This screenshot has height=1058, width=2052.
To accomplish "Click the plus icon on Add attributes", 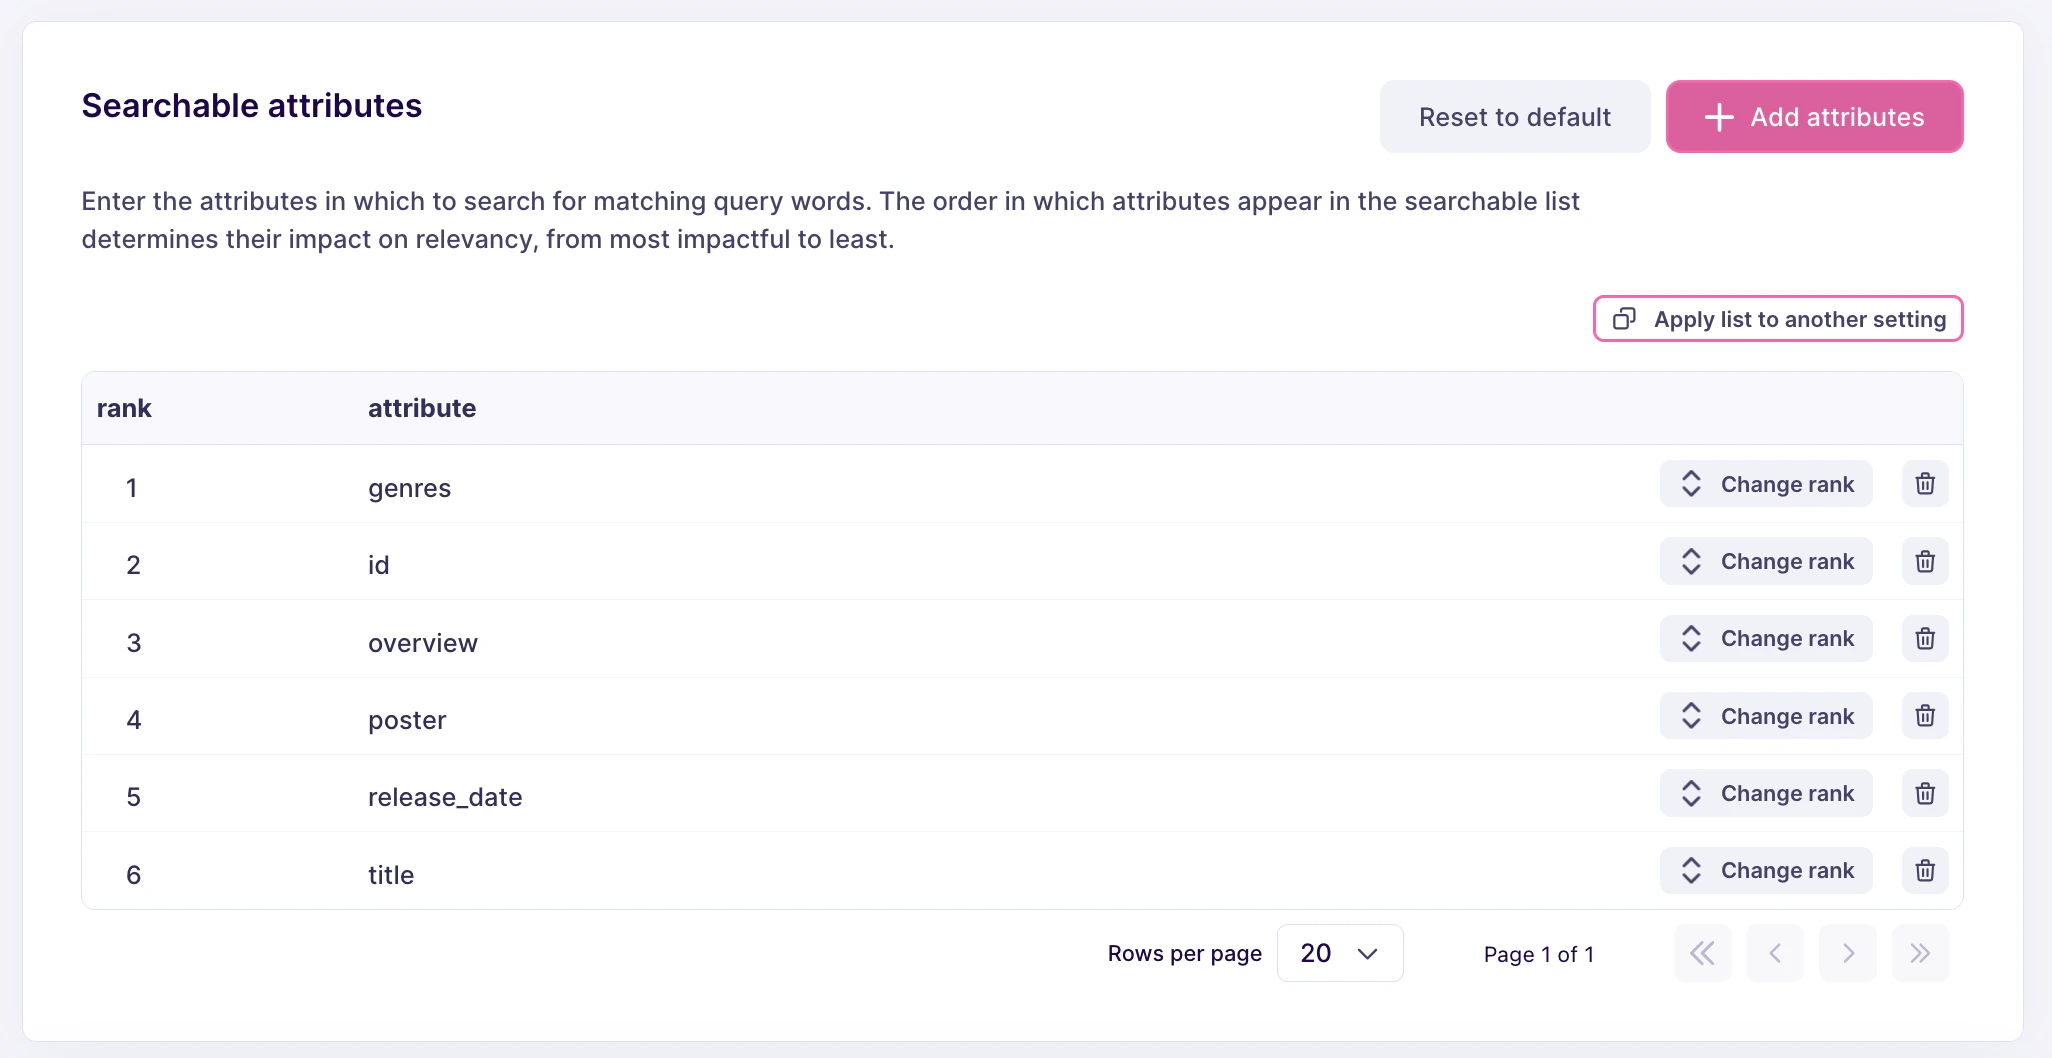I will [1718, 117].
